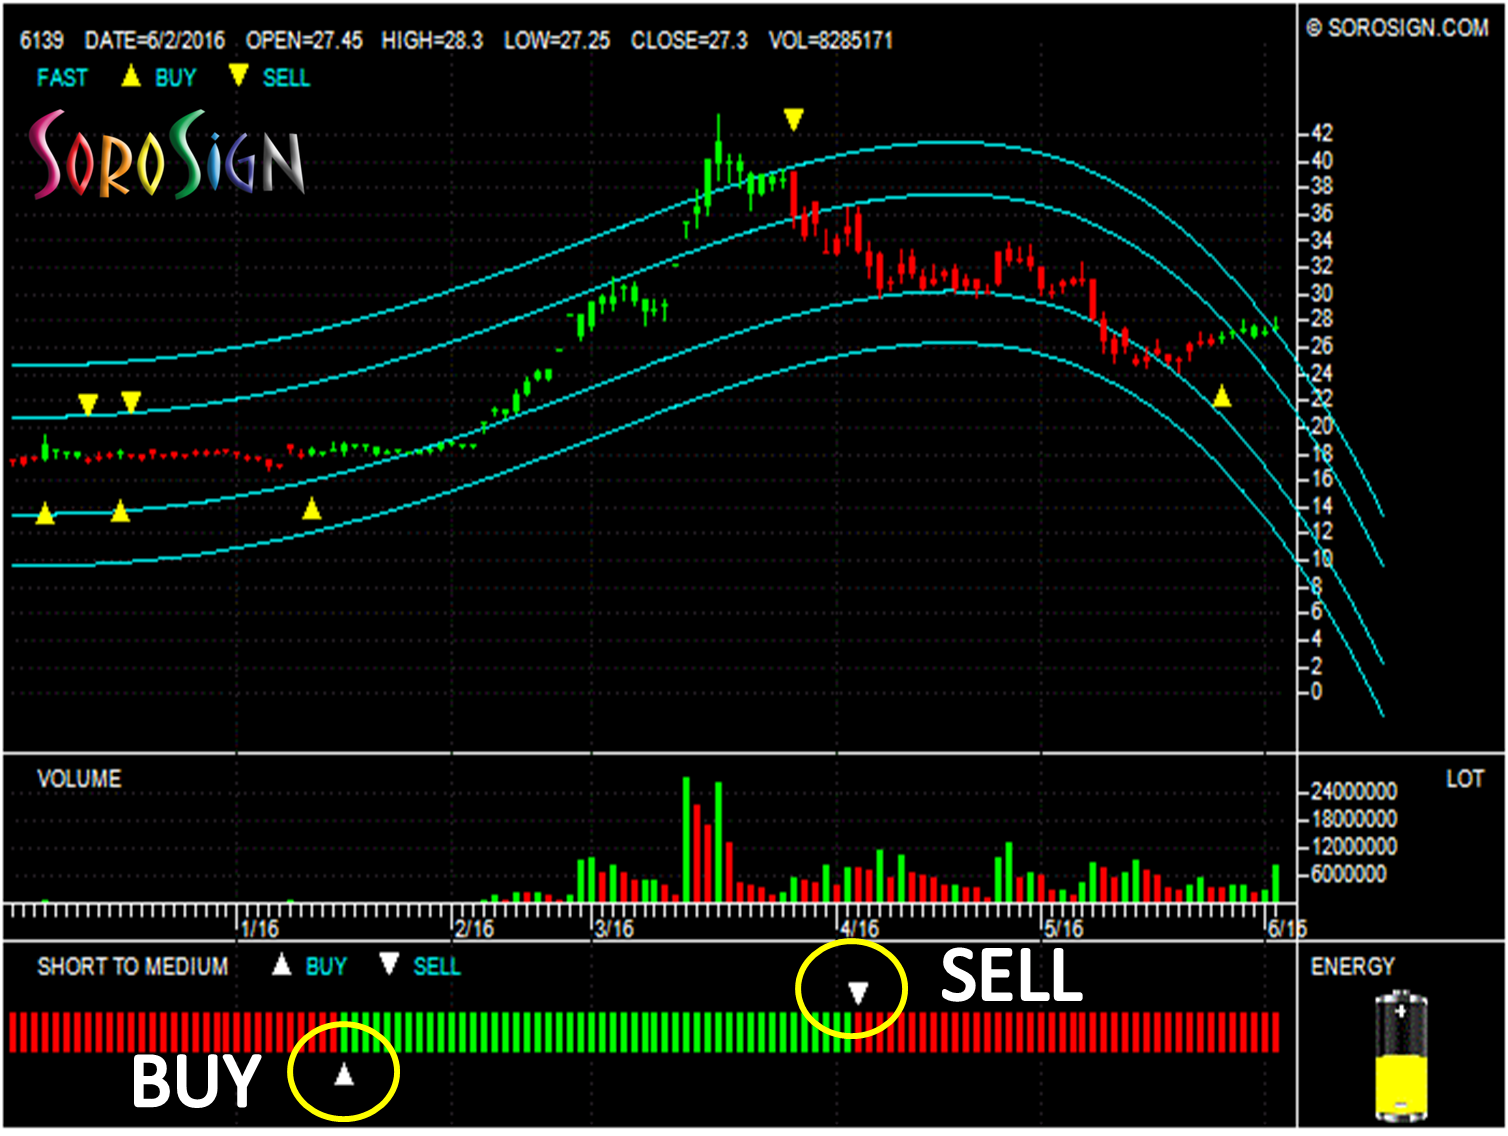Click the SHORT TO MEDIUM label
1508x1136 pixels.
click(133, 967)
